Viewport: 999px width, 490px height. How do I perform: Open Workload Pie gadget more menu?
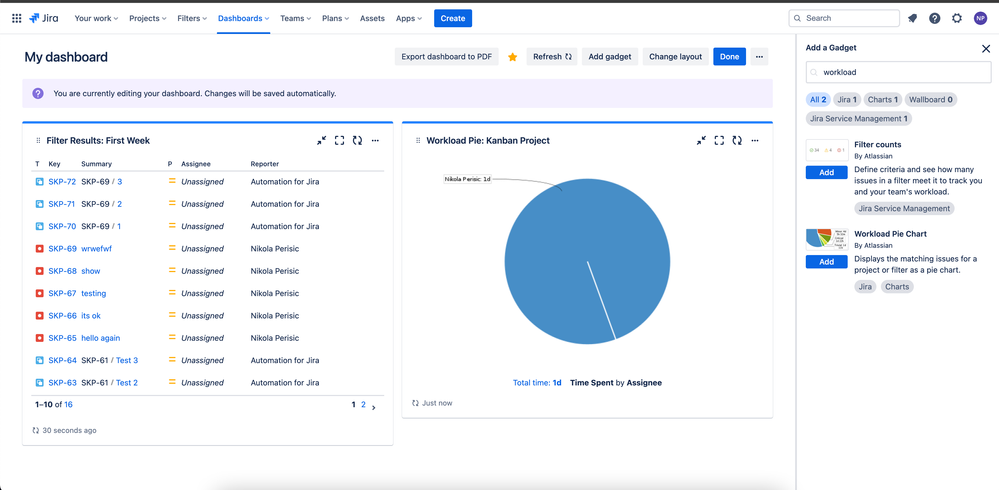coord(755,140)
